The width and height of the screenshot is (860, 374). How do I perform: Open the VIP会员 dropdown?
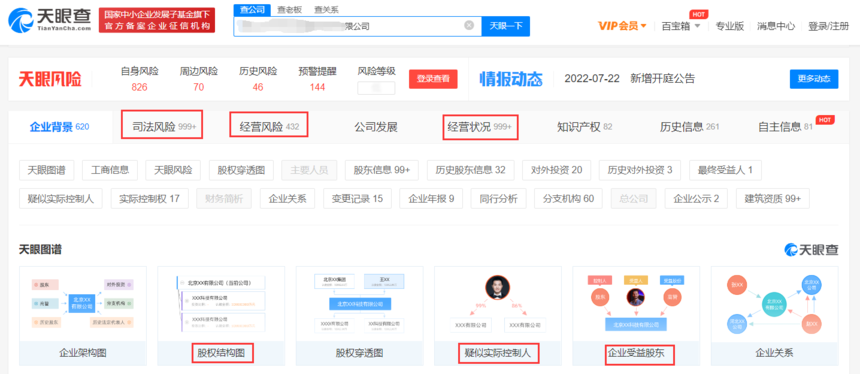tap(622, 26)
